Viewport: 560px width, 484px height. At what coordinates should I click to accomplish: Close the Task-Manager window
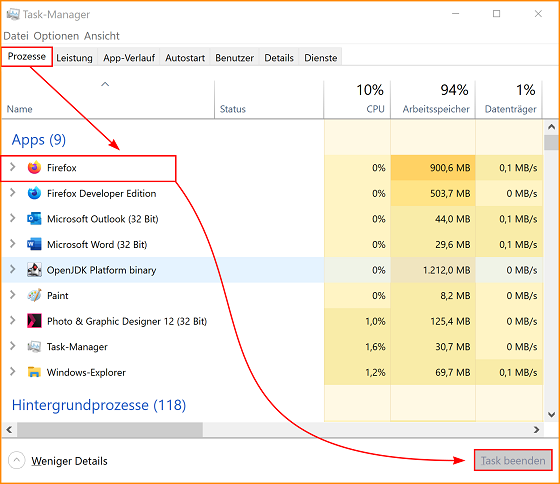click(538, 14)
